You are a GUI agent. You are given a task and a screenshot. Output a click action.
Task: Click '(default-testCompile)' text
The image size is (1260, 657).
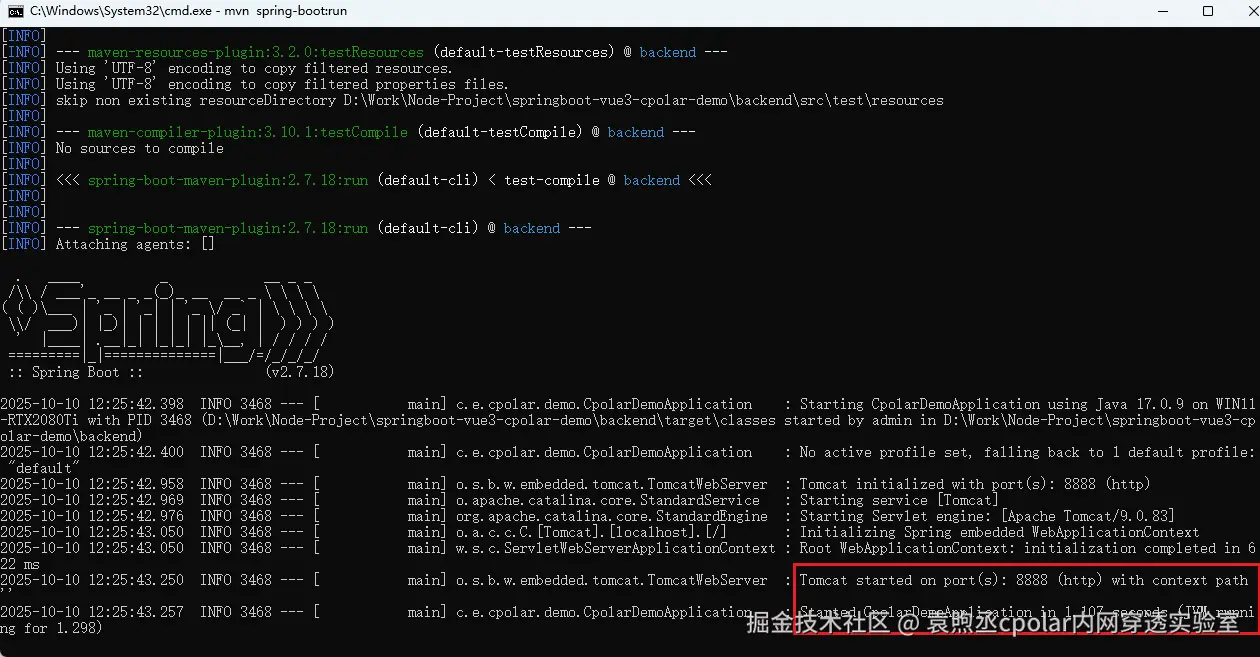pyautogui.click(x=500, y=132)
